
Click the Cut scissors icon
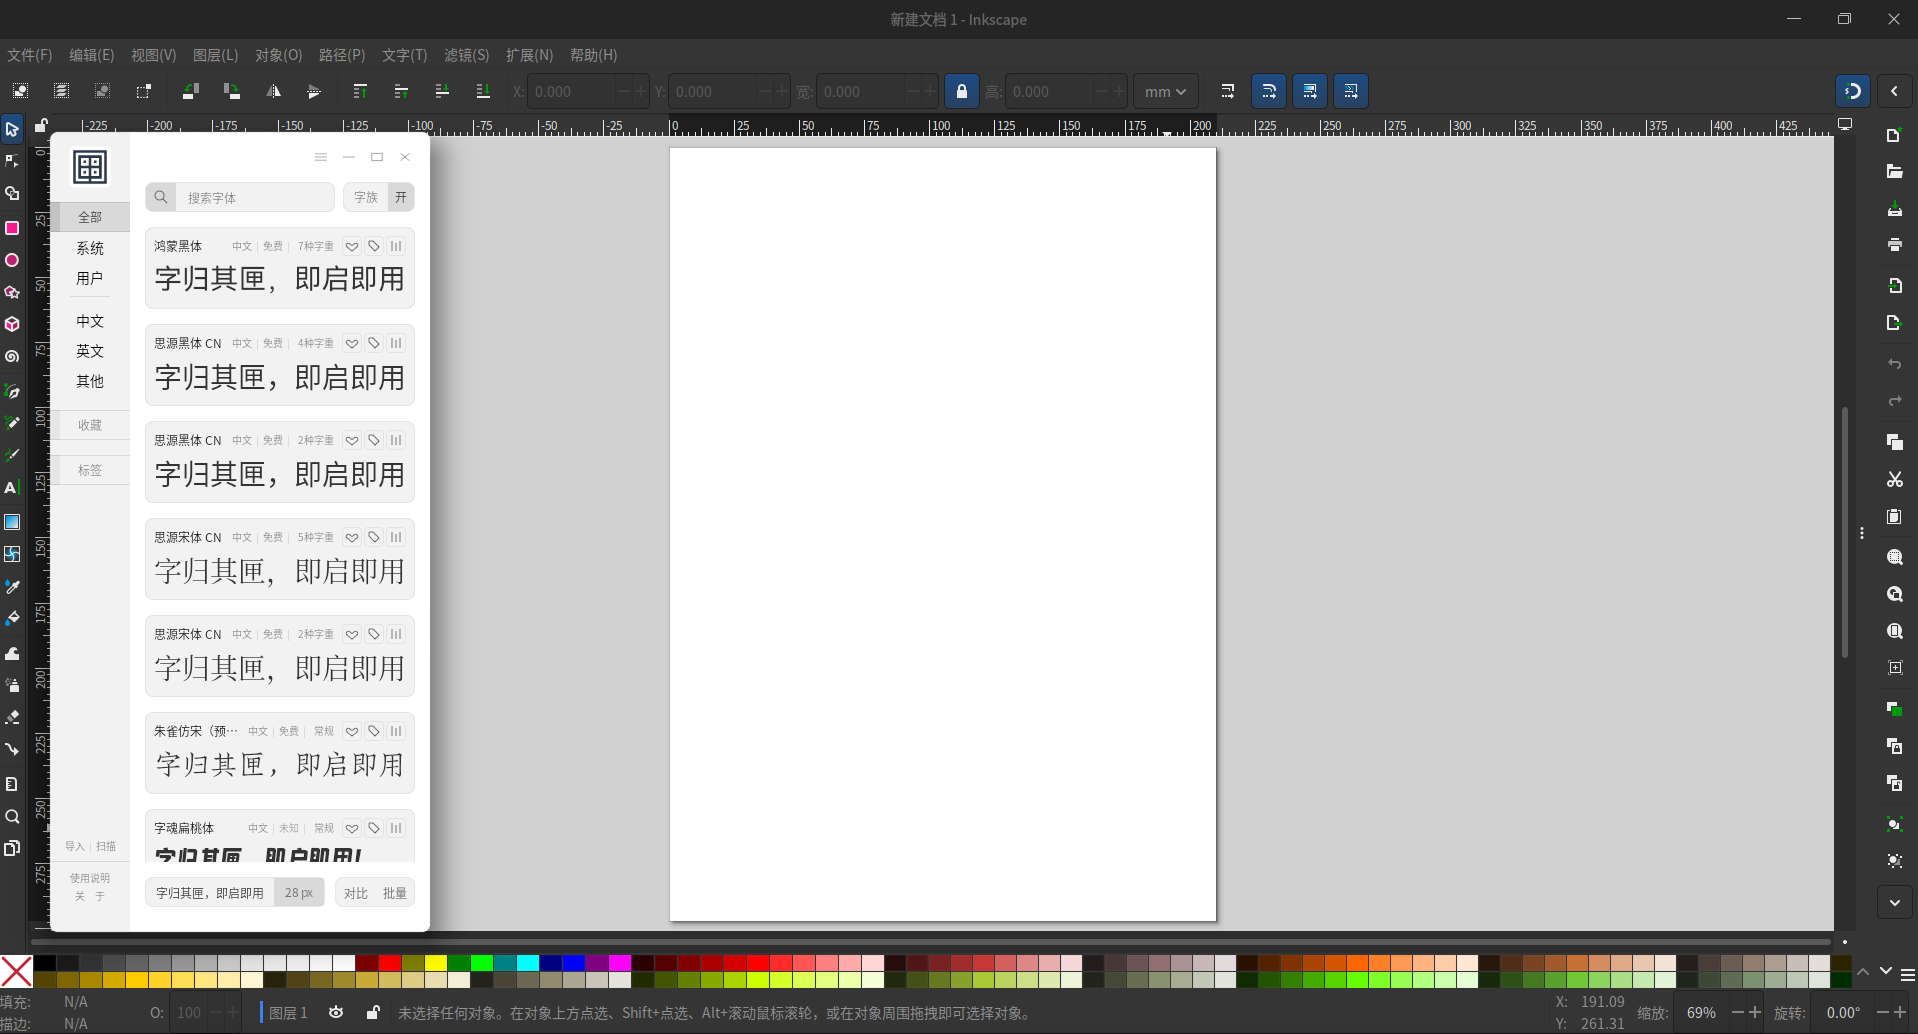[1894, 480]
